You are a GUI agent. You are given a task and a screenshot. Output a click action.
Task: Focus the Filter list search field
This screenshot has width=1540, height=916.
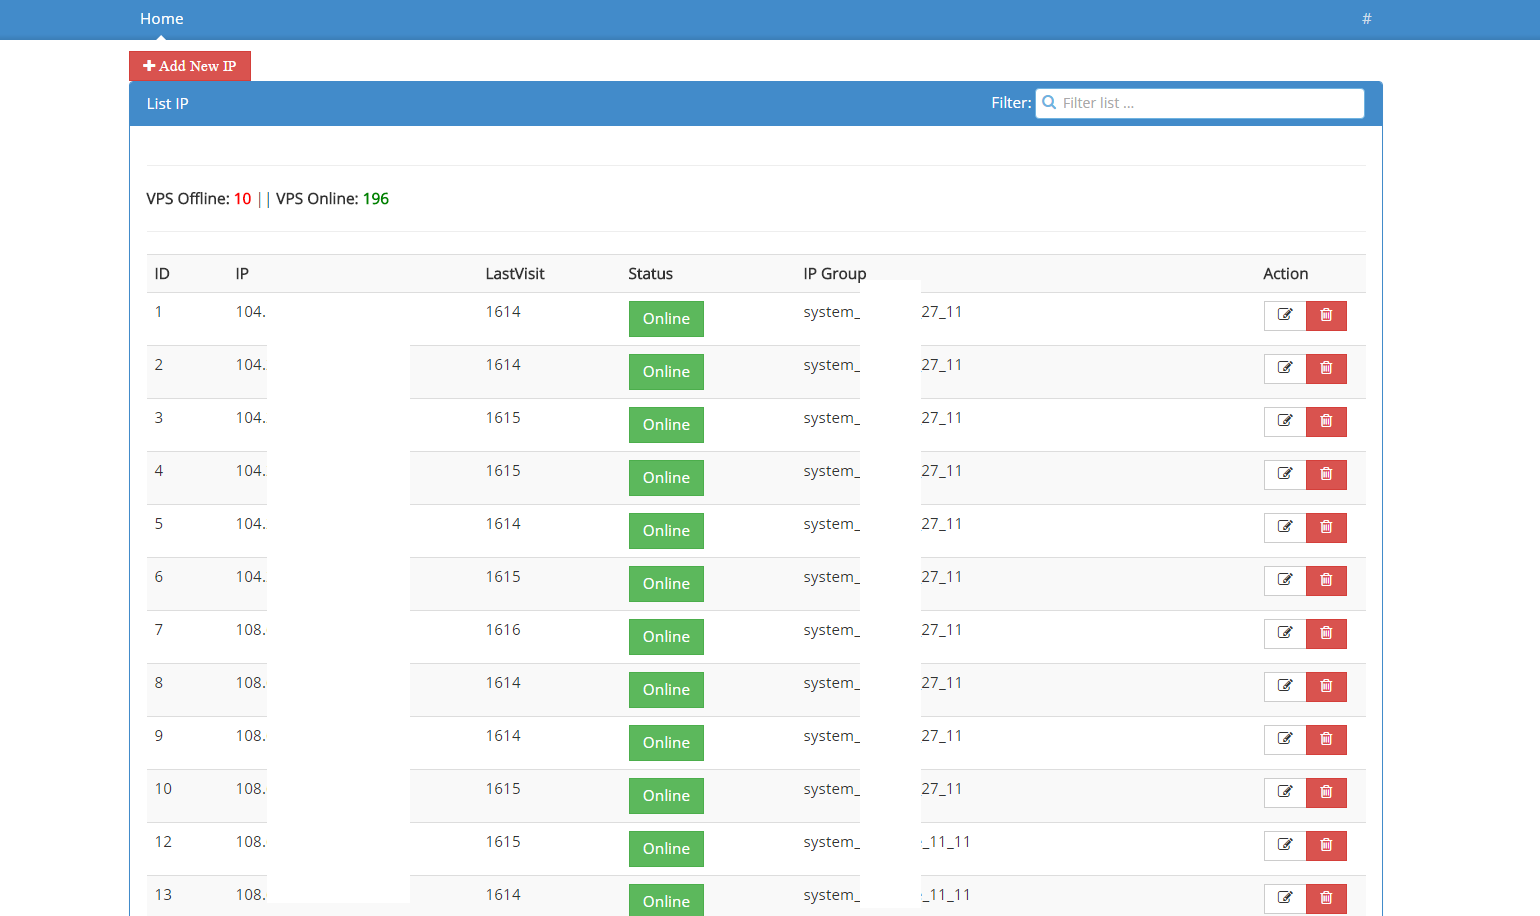pos(1210,103)
